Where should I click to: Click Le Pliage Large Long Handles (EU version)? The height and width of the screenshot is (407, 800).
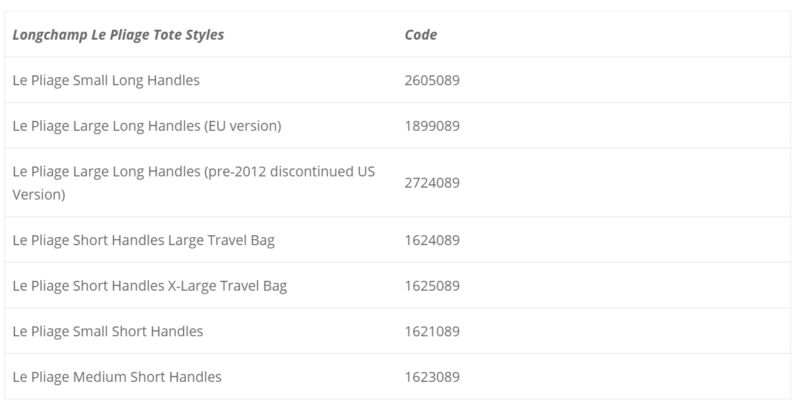(147, 126)
